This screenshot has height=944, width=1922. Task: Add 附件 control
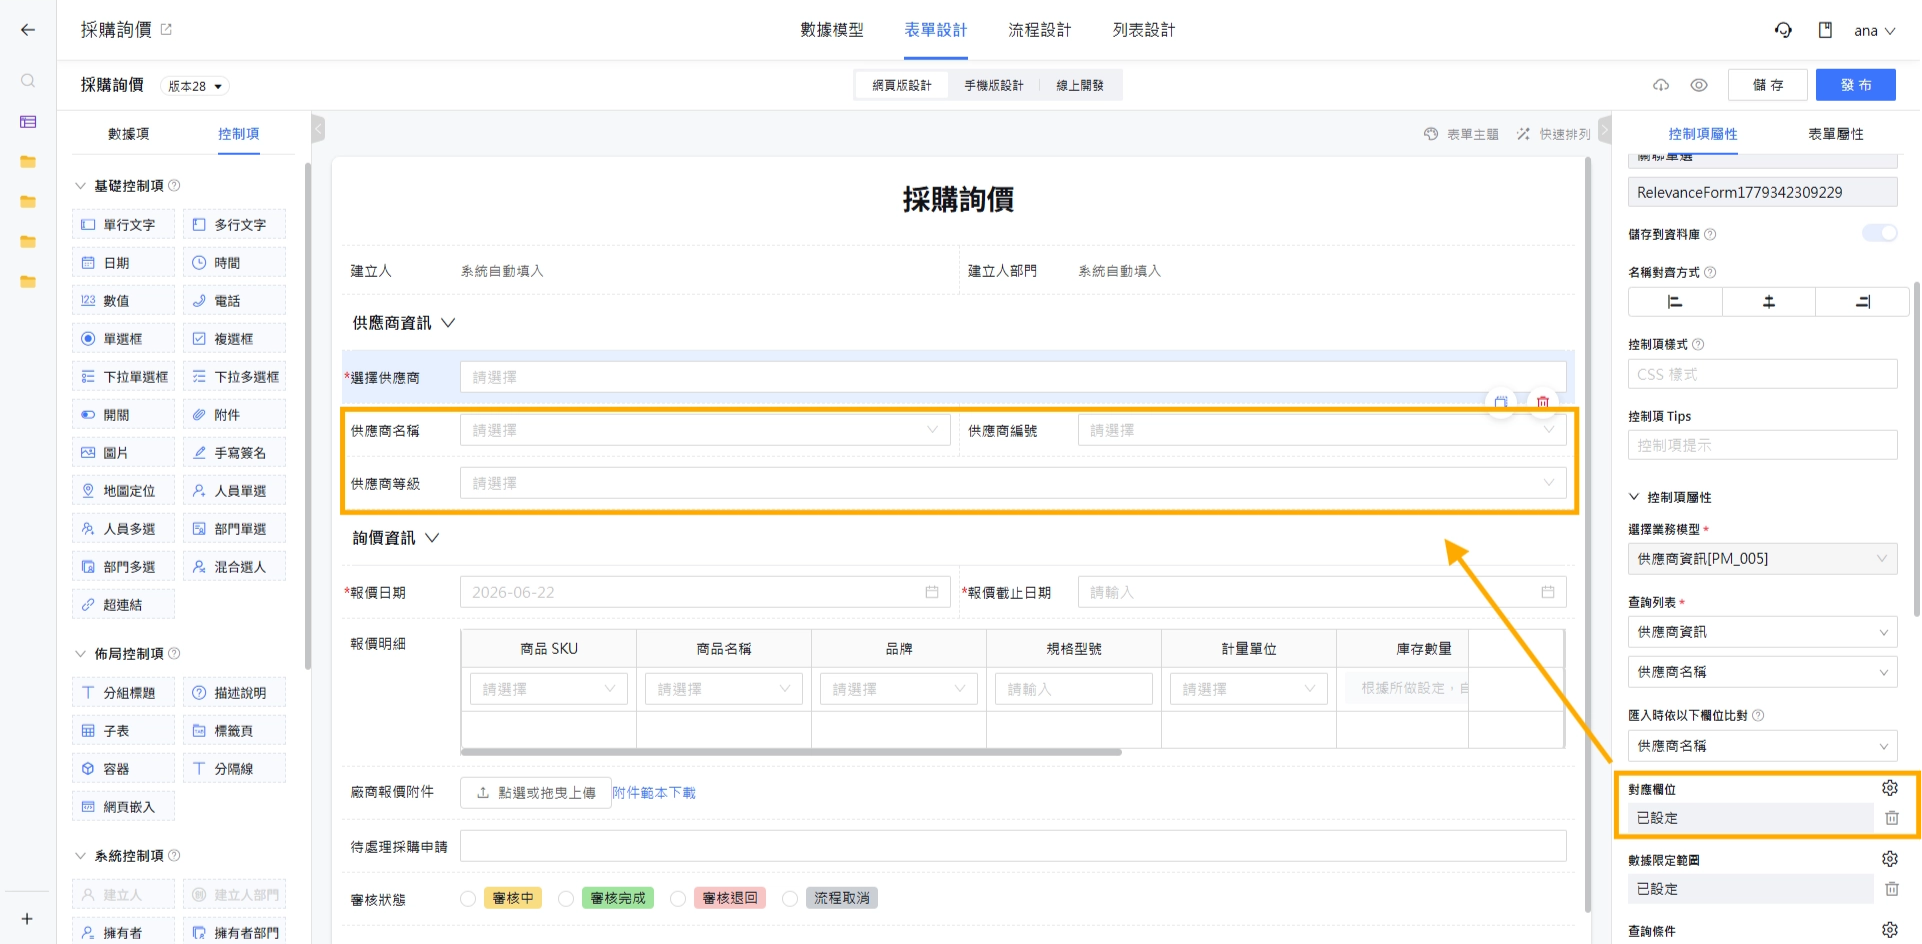234,415
